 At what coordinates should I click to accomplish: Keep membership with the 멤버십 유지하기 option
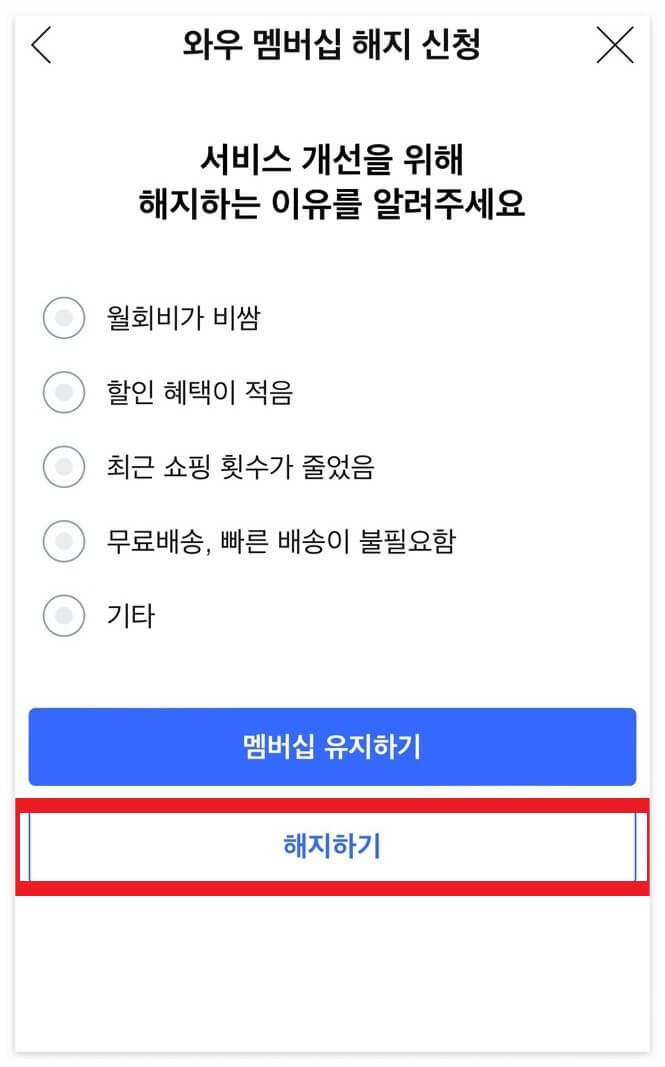[332, 746]
